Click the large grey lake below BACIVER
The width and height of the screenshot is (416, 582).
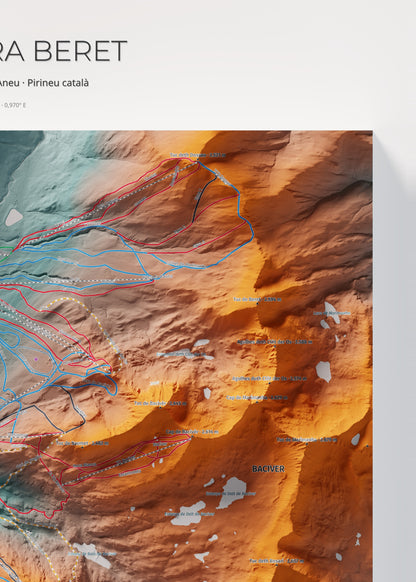tap(232, 492)
